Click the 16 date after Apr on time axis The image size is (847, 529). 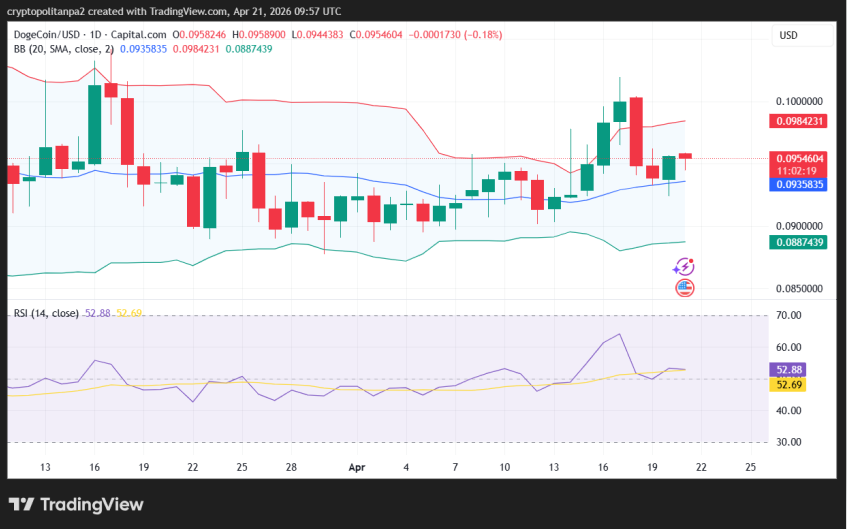pos(603,467)
